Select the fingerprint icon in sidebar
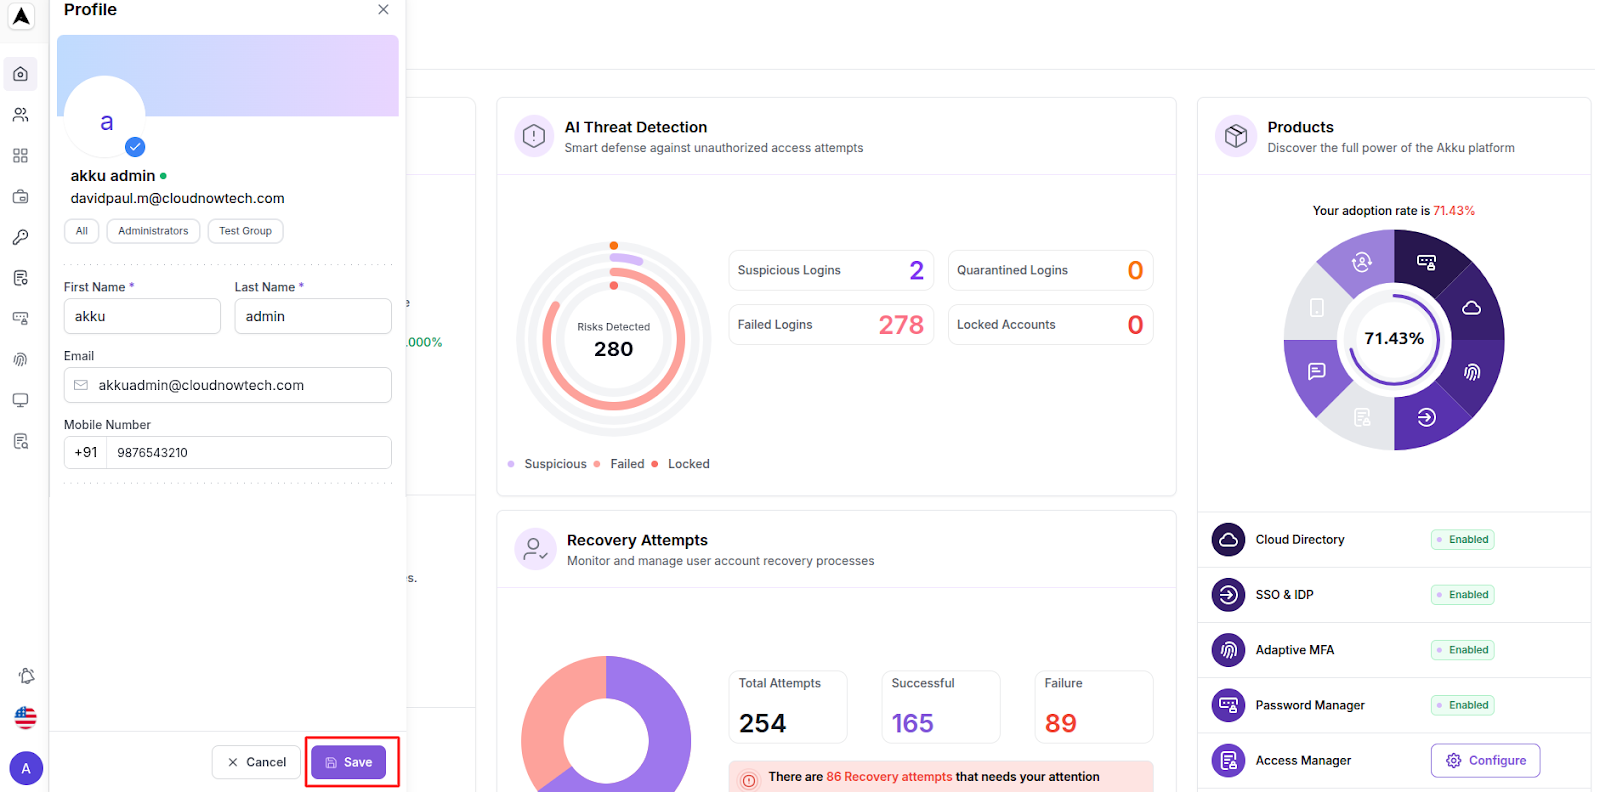The width and height of the screenshot is (1600, 792). coord(20,359)
